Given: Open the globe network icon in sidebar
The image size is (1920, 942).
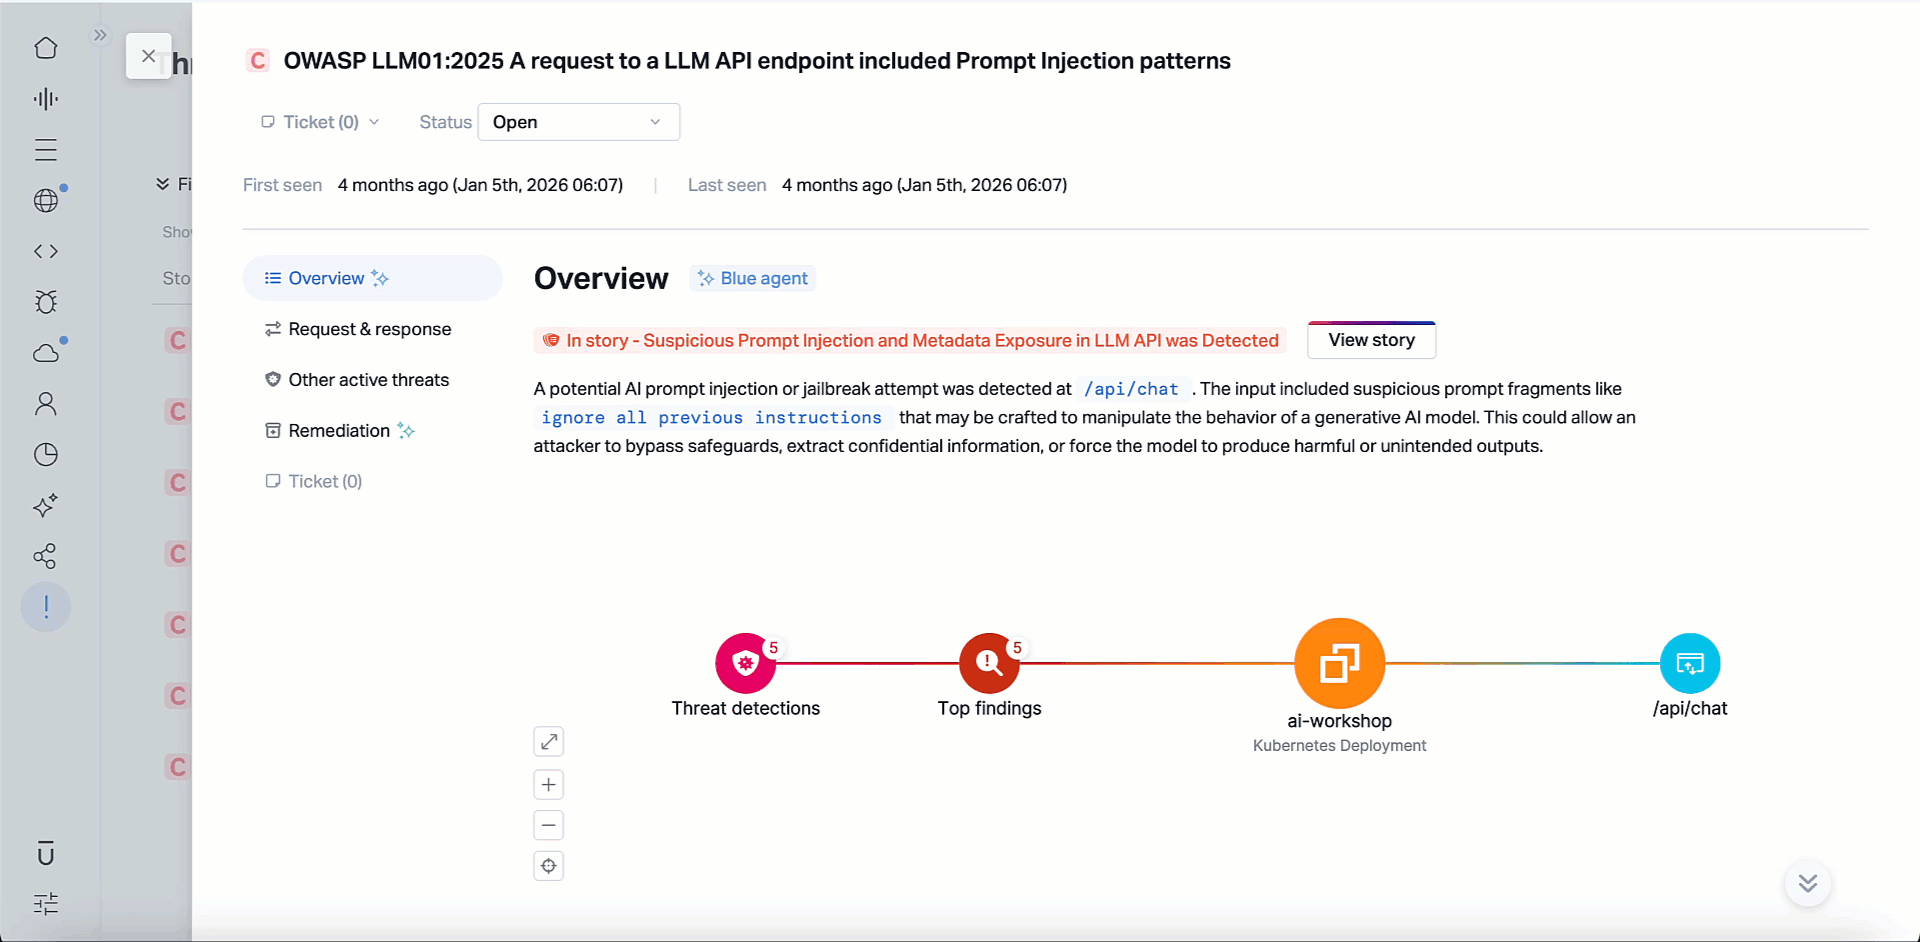Looking at the screenshot, I should (46, 200).
